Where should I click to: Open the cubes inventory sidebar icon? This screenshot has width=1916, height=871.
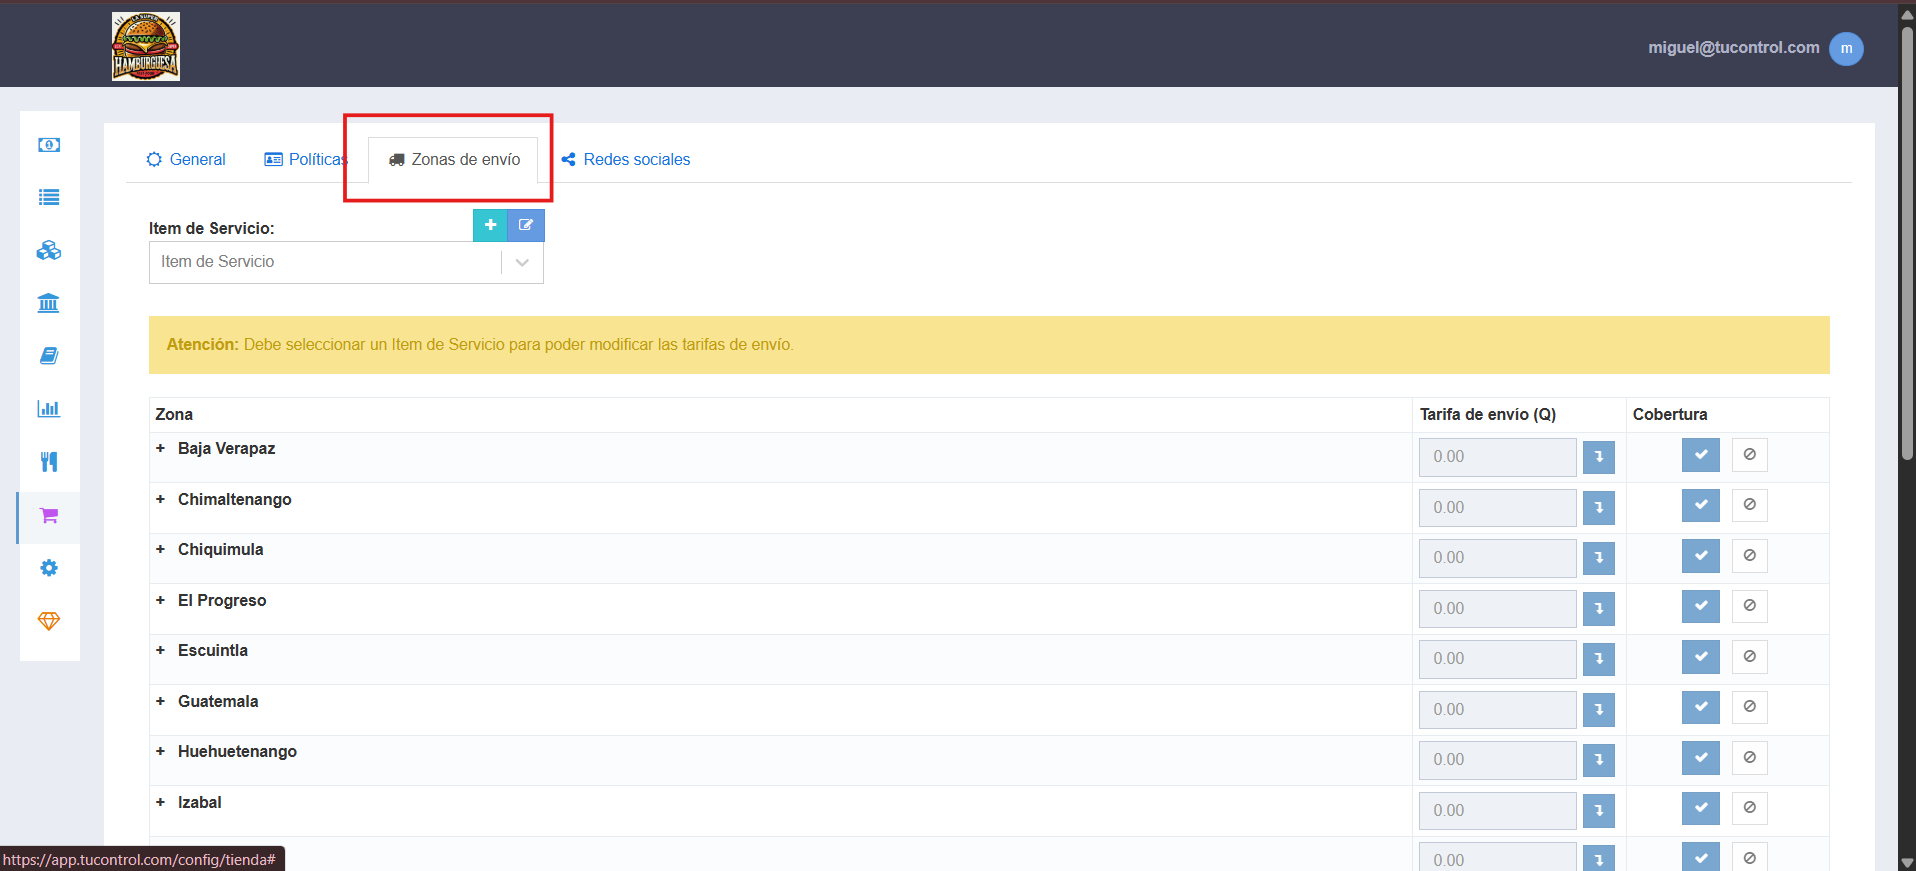pos(49,250)
